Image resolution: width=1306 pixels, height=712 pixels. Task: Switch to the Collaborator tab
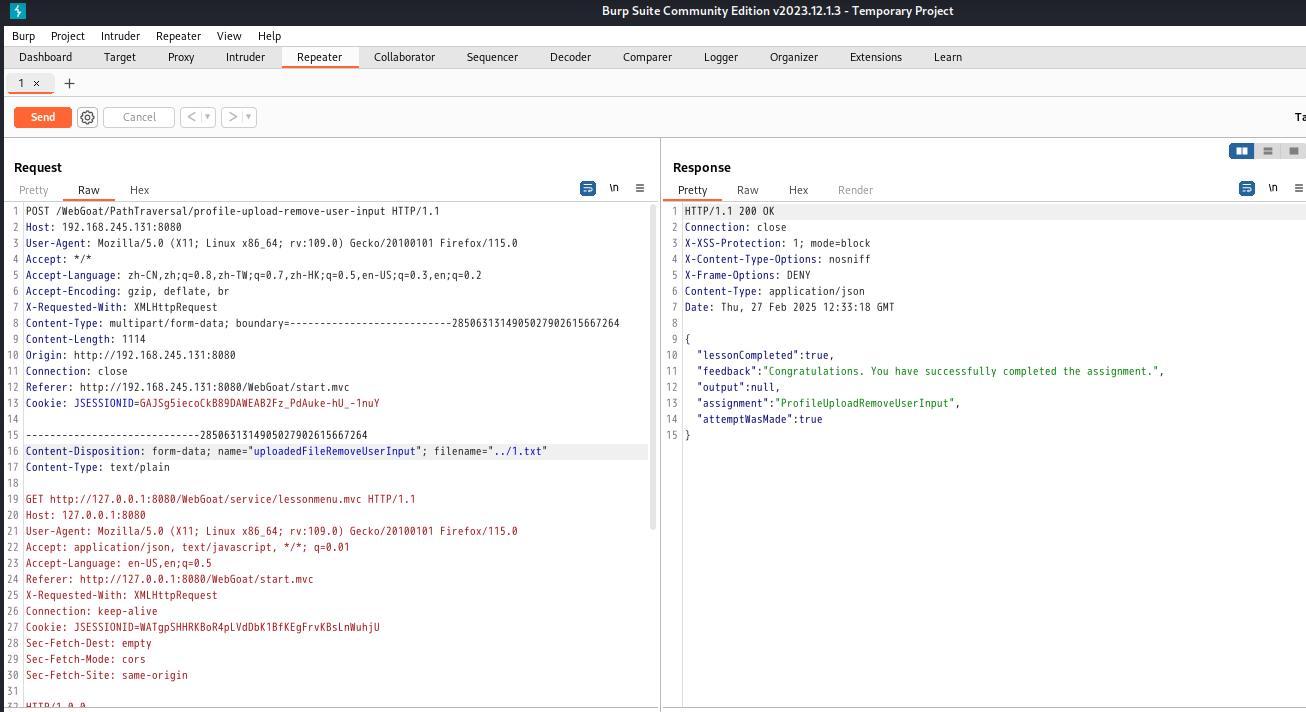405,57
